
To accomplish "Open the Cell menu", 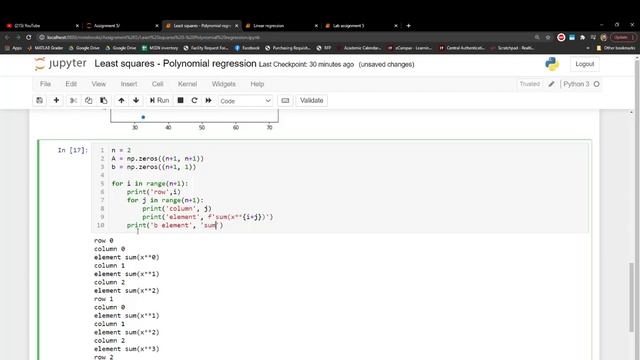I will pos(158,84).
